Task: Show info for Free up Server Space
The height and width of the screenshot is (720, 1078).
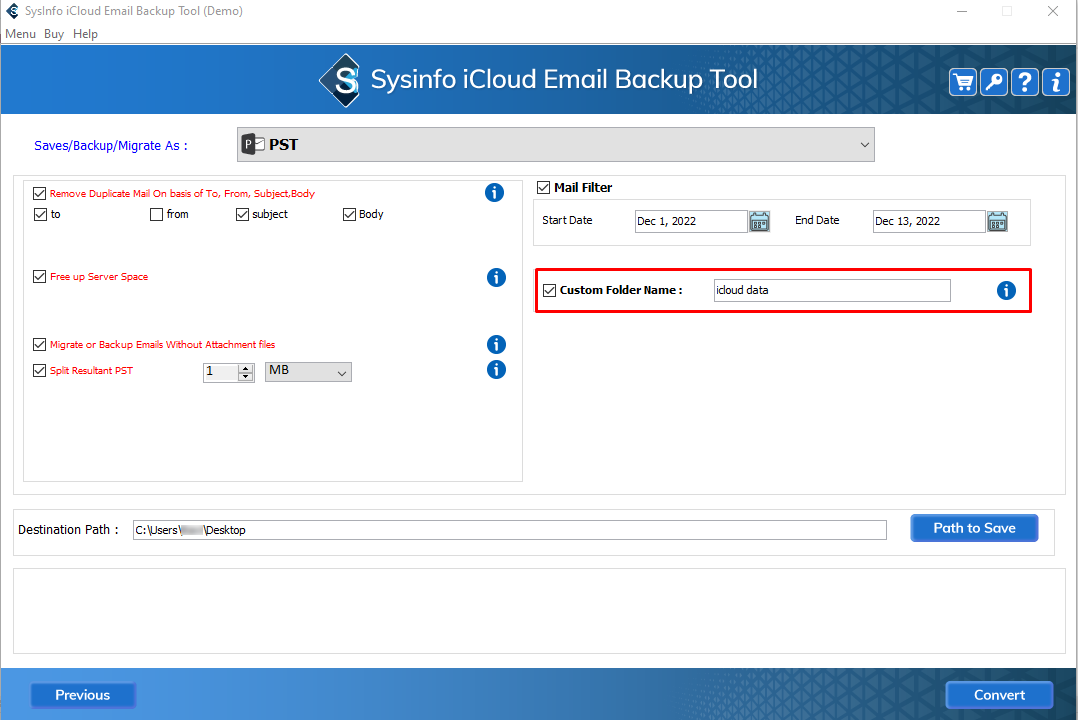Action: (496, 277)
